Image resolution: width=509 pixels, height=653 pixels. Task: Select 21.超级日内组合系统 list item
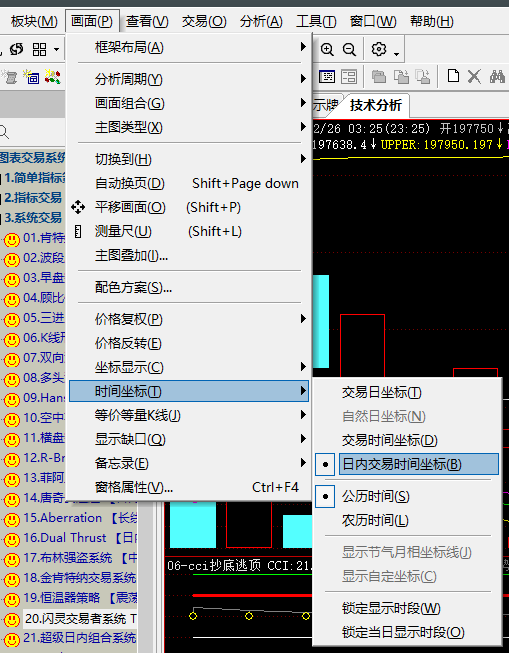[x=80, y=638]
